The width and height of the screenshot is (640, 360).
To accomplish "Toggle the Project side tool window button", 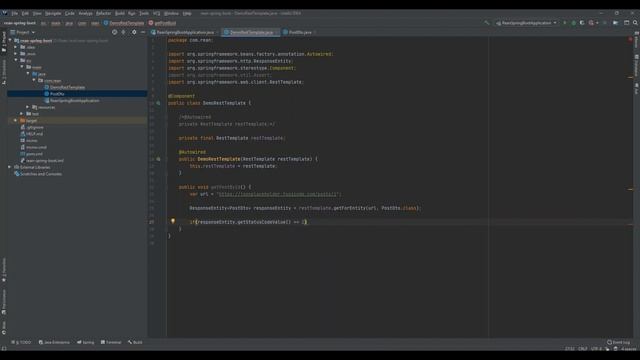I will pyautogui.click(x=4, y=42).
